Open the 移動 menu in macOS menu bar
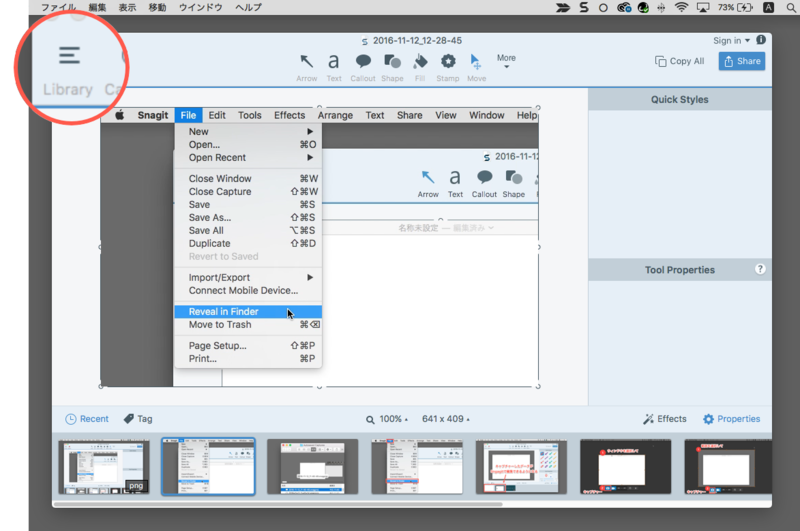This screenshot has width=800, height=531. tap(157, 7)
